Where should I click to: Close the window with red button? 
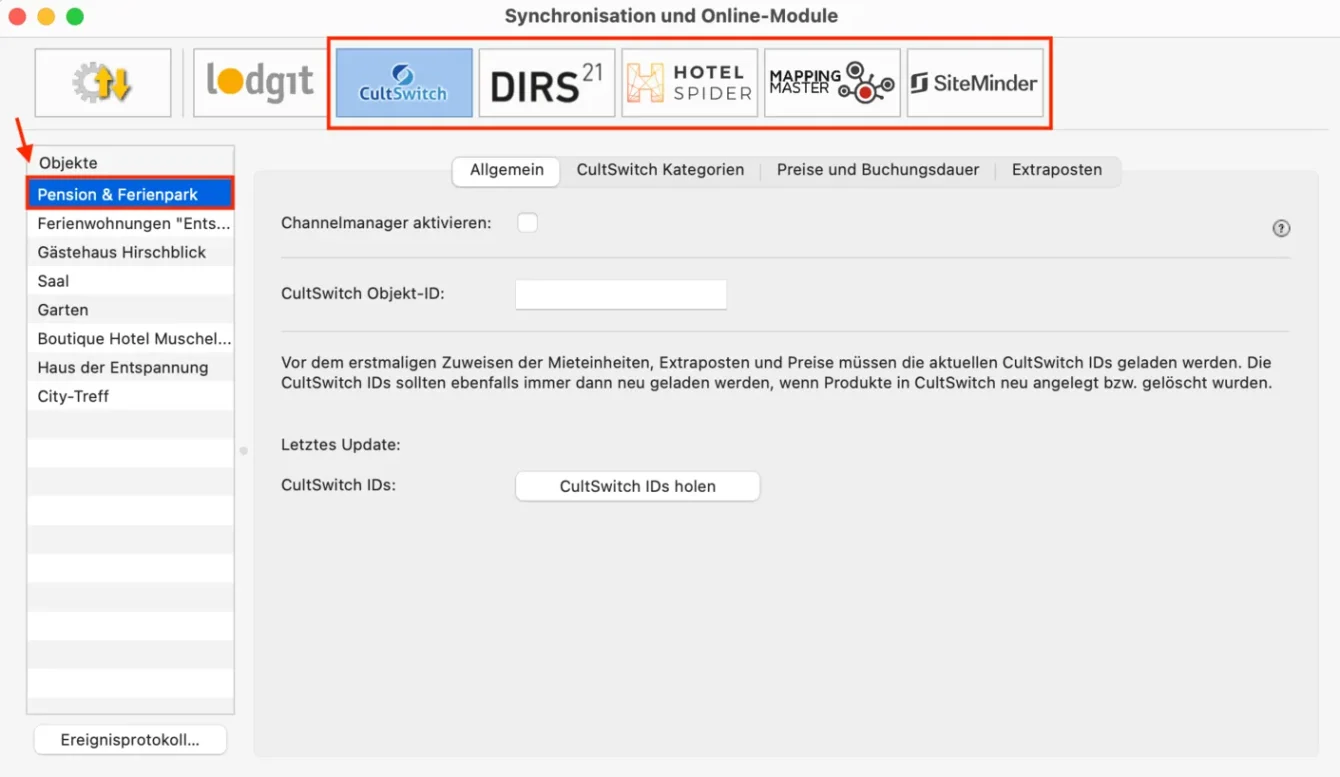[17, 16]
